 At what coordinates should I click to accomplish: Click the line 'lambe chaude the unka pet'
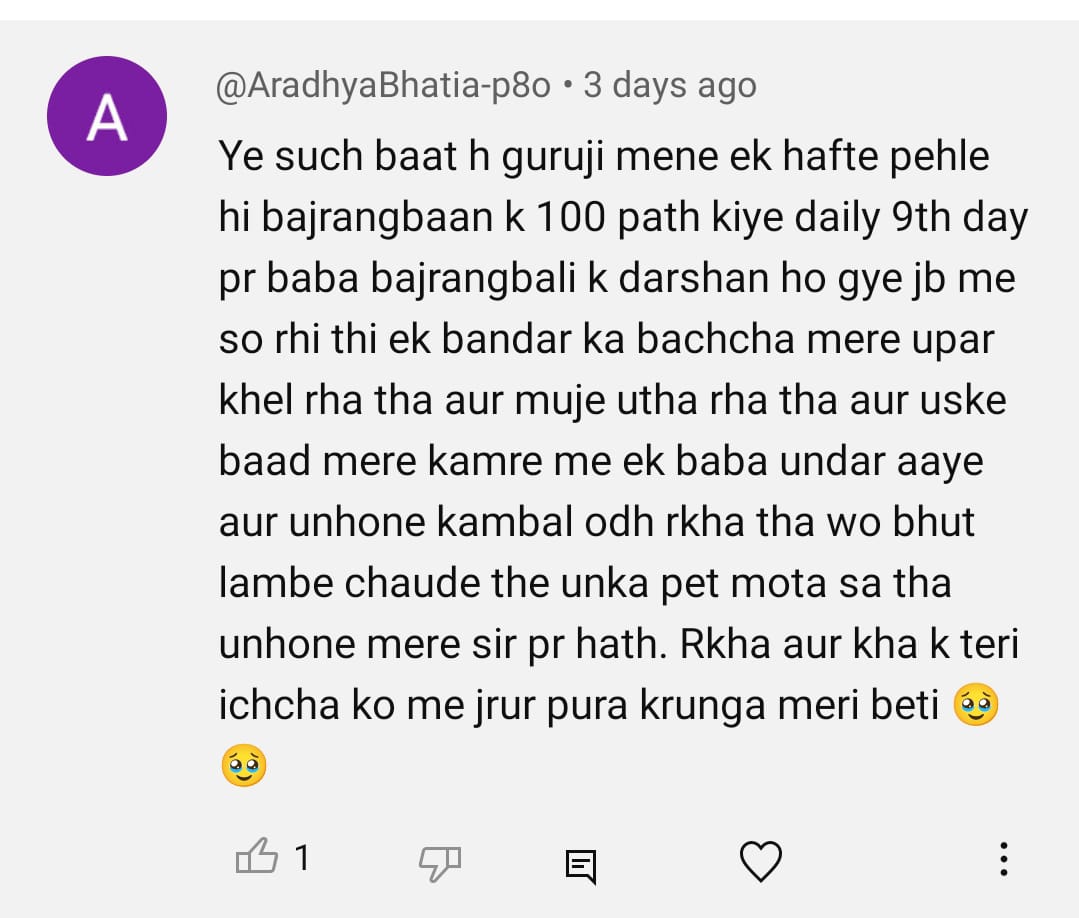[585, 584]
